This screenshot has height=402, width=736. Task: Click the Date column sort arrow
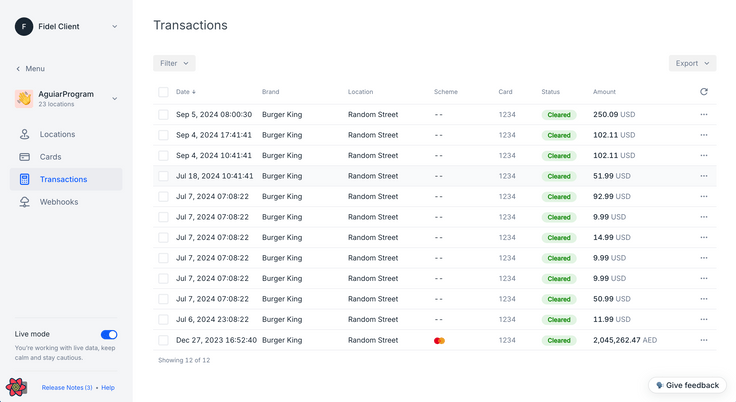click(x=194, y=92)
